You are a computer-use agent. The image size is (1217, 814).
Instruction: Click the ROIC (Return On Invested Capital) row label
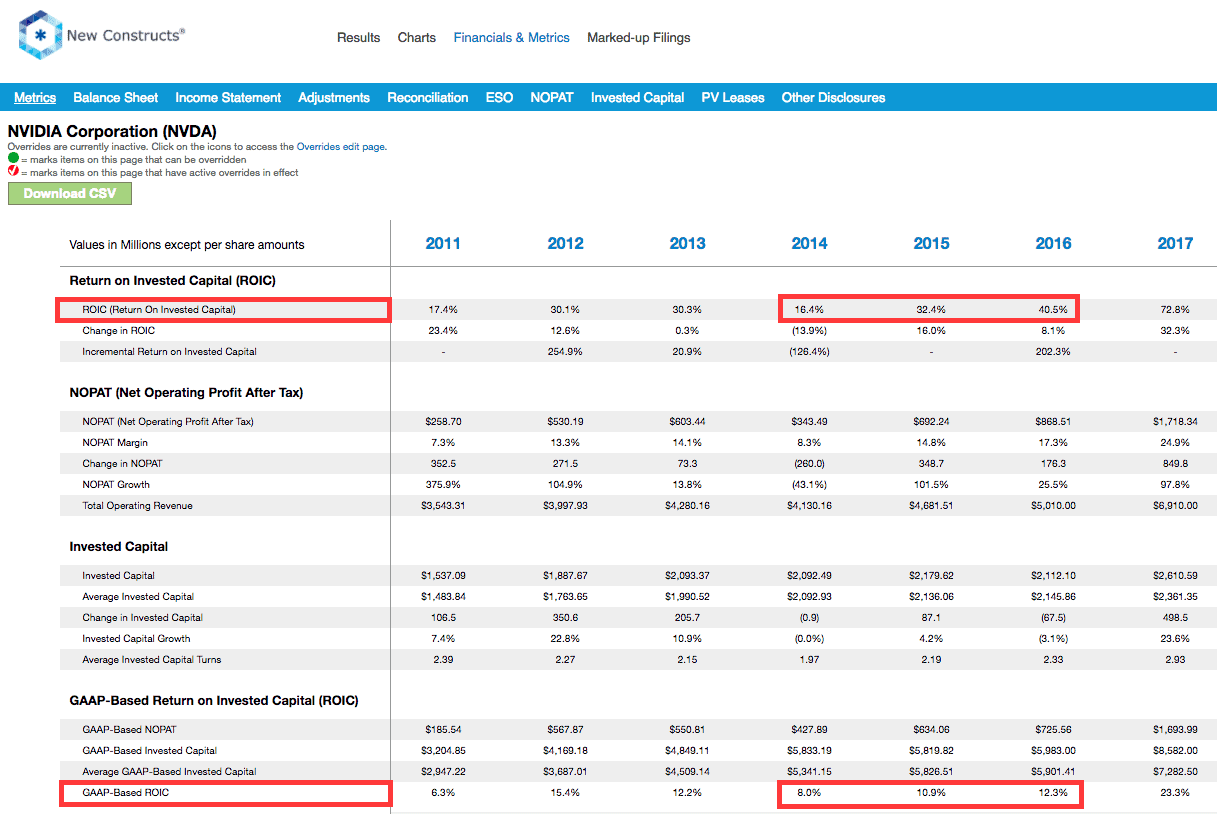tap(159, 310)
